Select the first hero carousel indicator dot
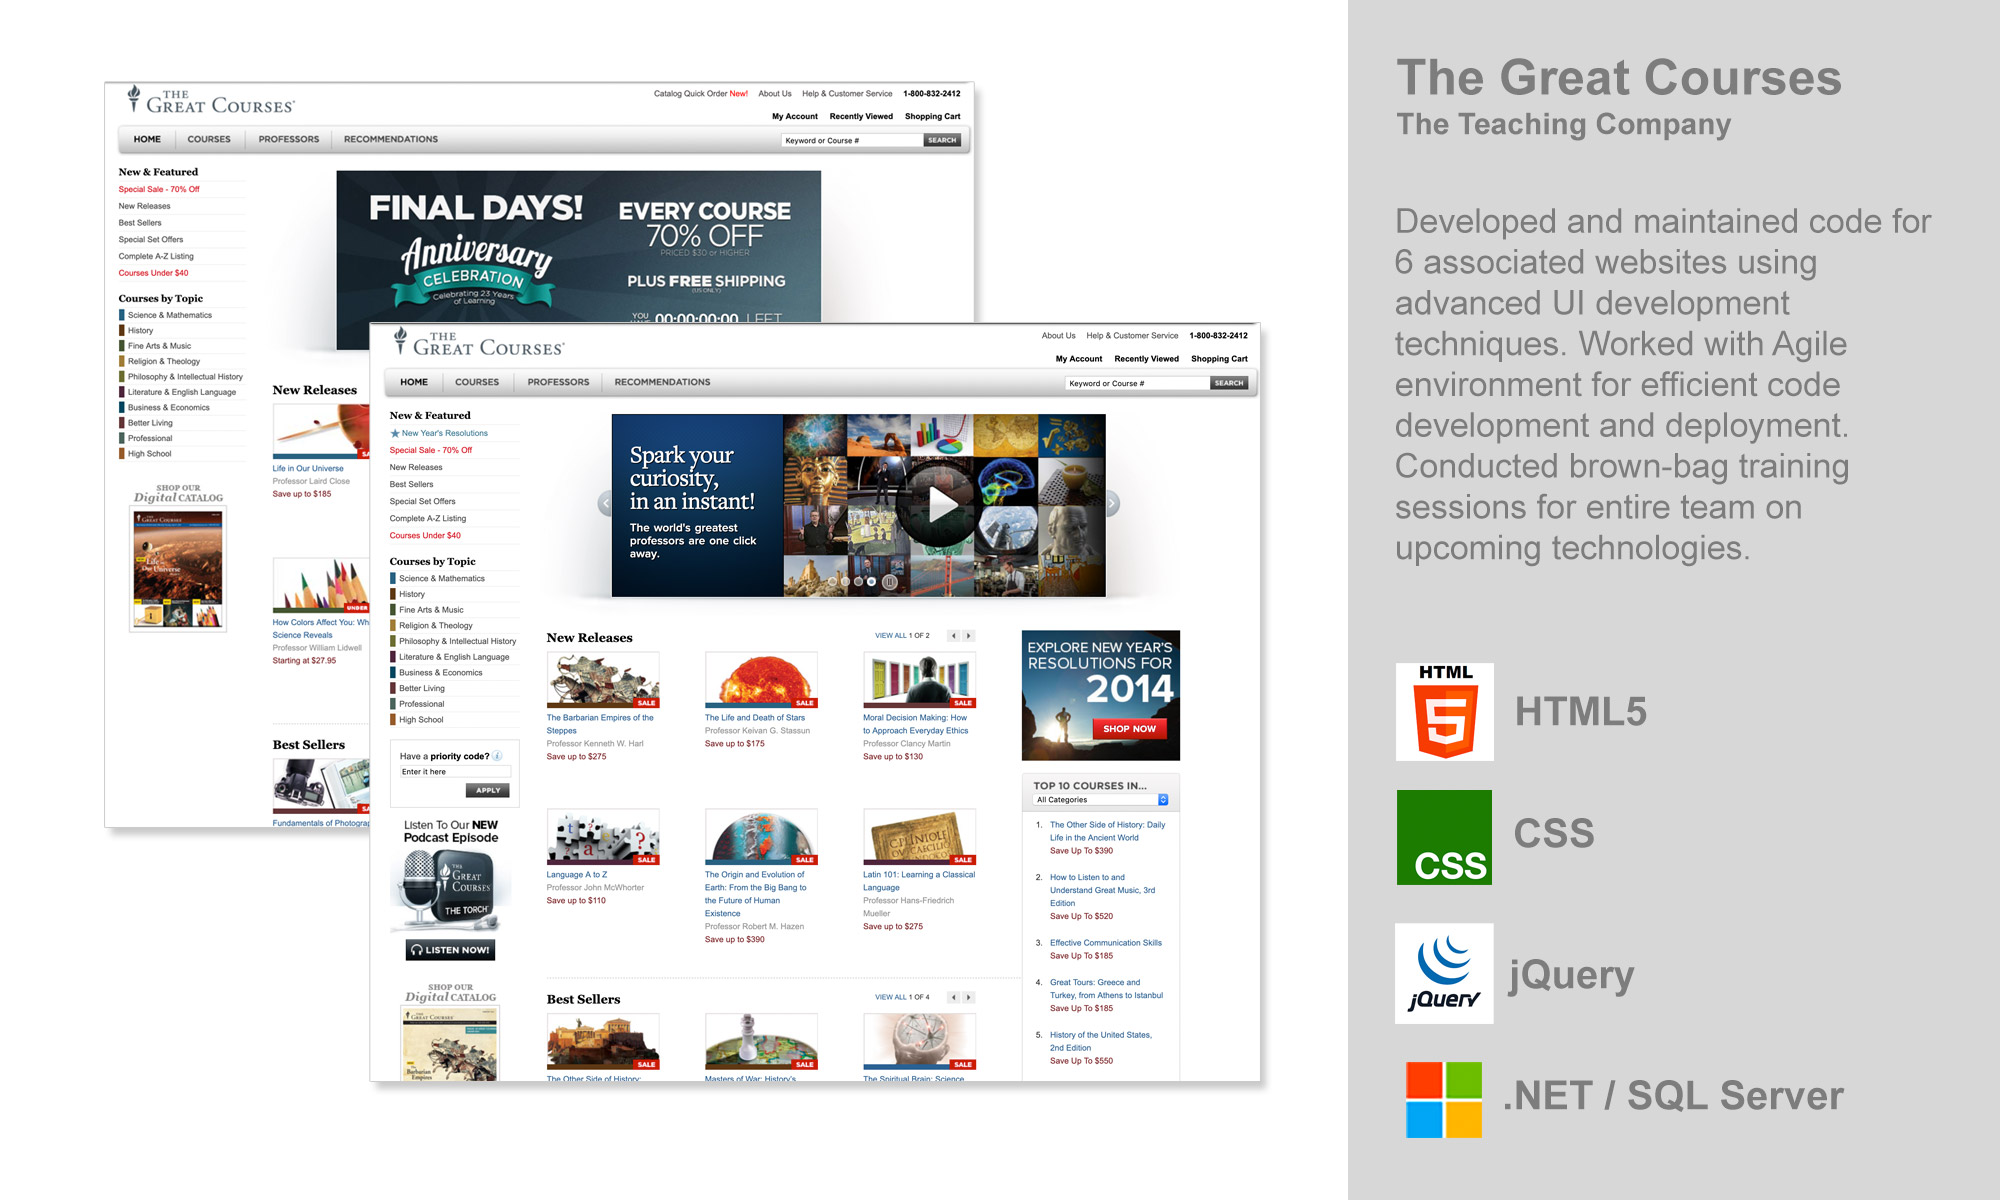2000x1200 pixels. pyautogui.click(x=832, y=581)
